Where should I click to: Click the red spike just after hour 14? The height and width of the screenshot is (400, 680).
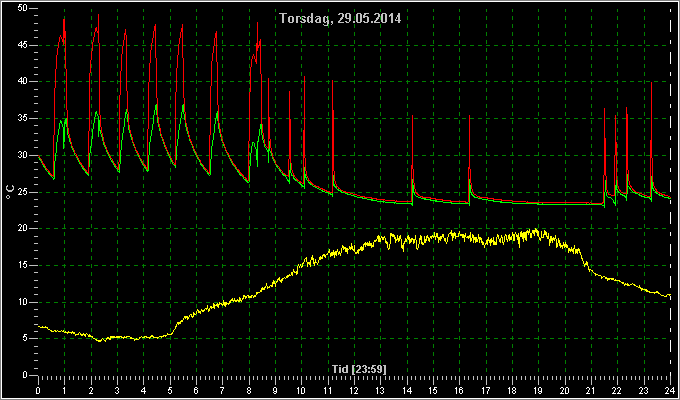coord(412,117)
